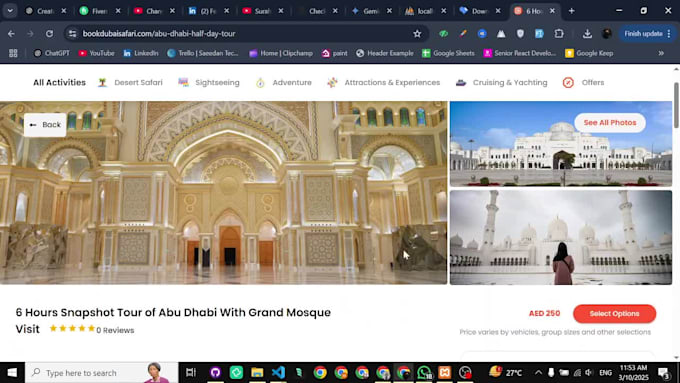
Task: Open ChatGPT bookmark
Action: coord(52,53)
